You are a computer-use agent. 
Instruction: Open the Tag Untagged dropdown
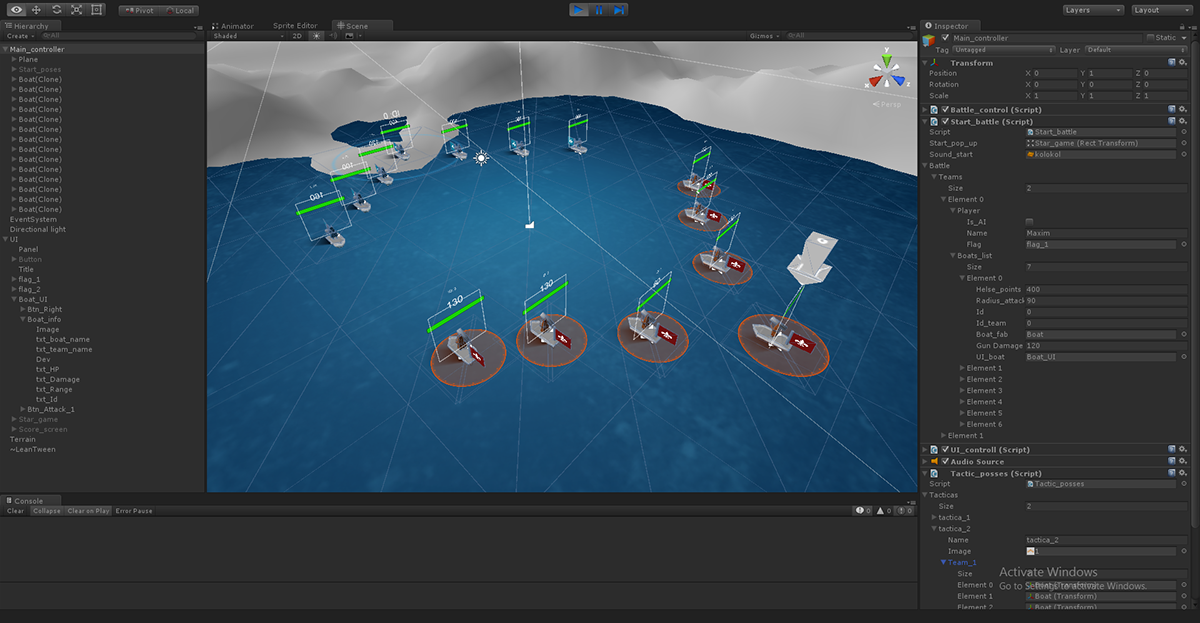(x=1003, y=50)
